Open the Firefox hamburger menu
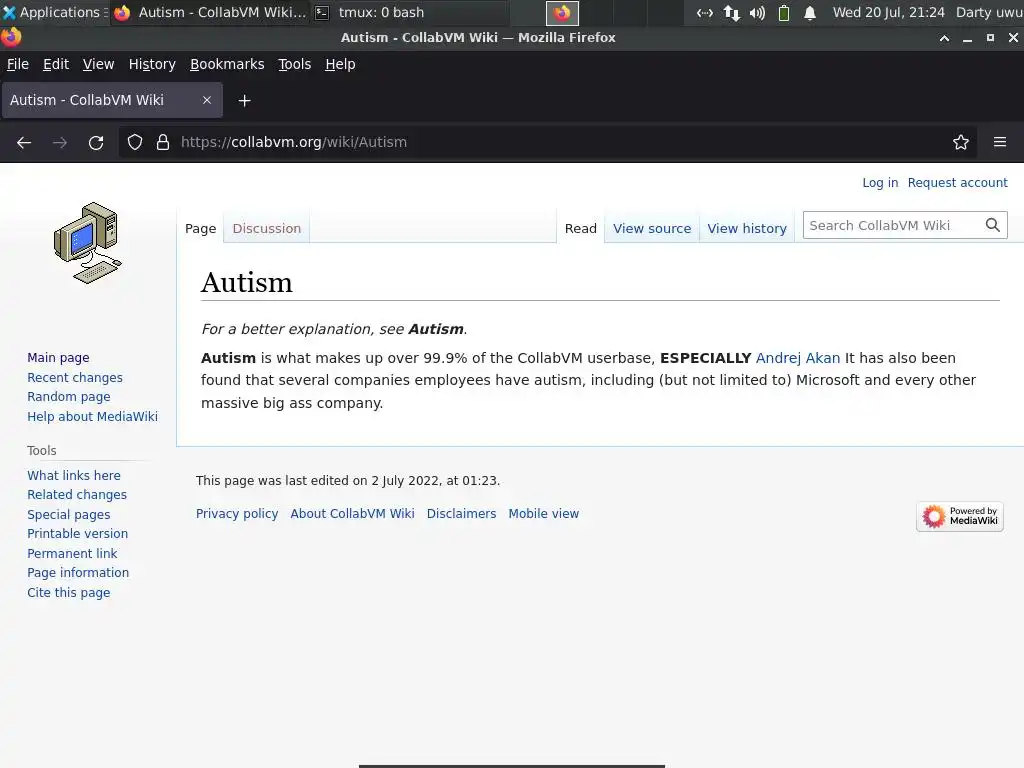1024x768 pixels. 1000,142
